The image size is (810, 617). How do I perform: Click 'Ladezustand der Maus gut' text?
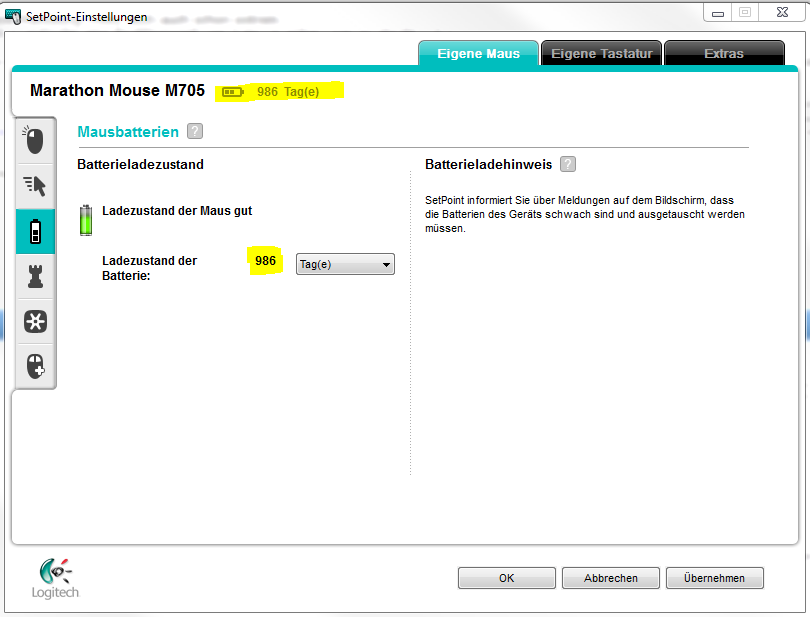177,211
